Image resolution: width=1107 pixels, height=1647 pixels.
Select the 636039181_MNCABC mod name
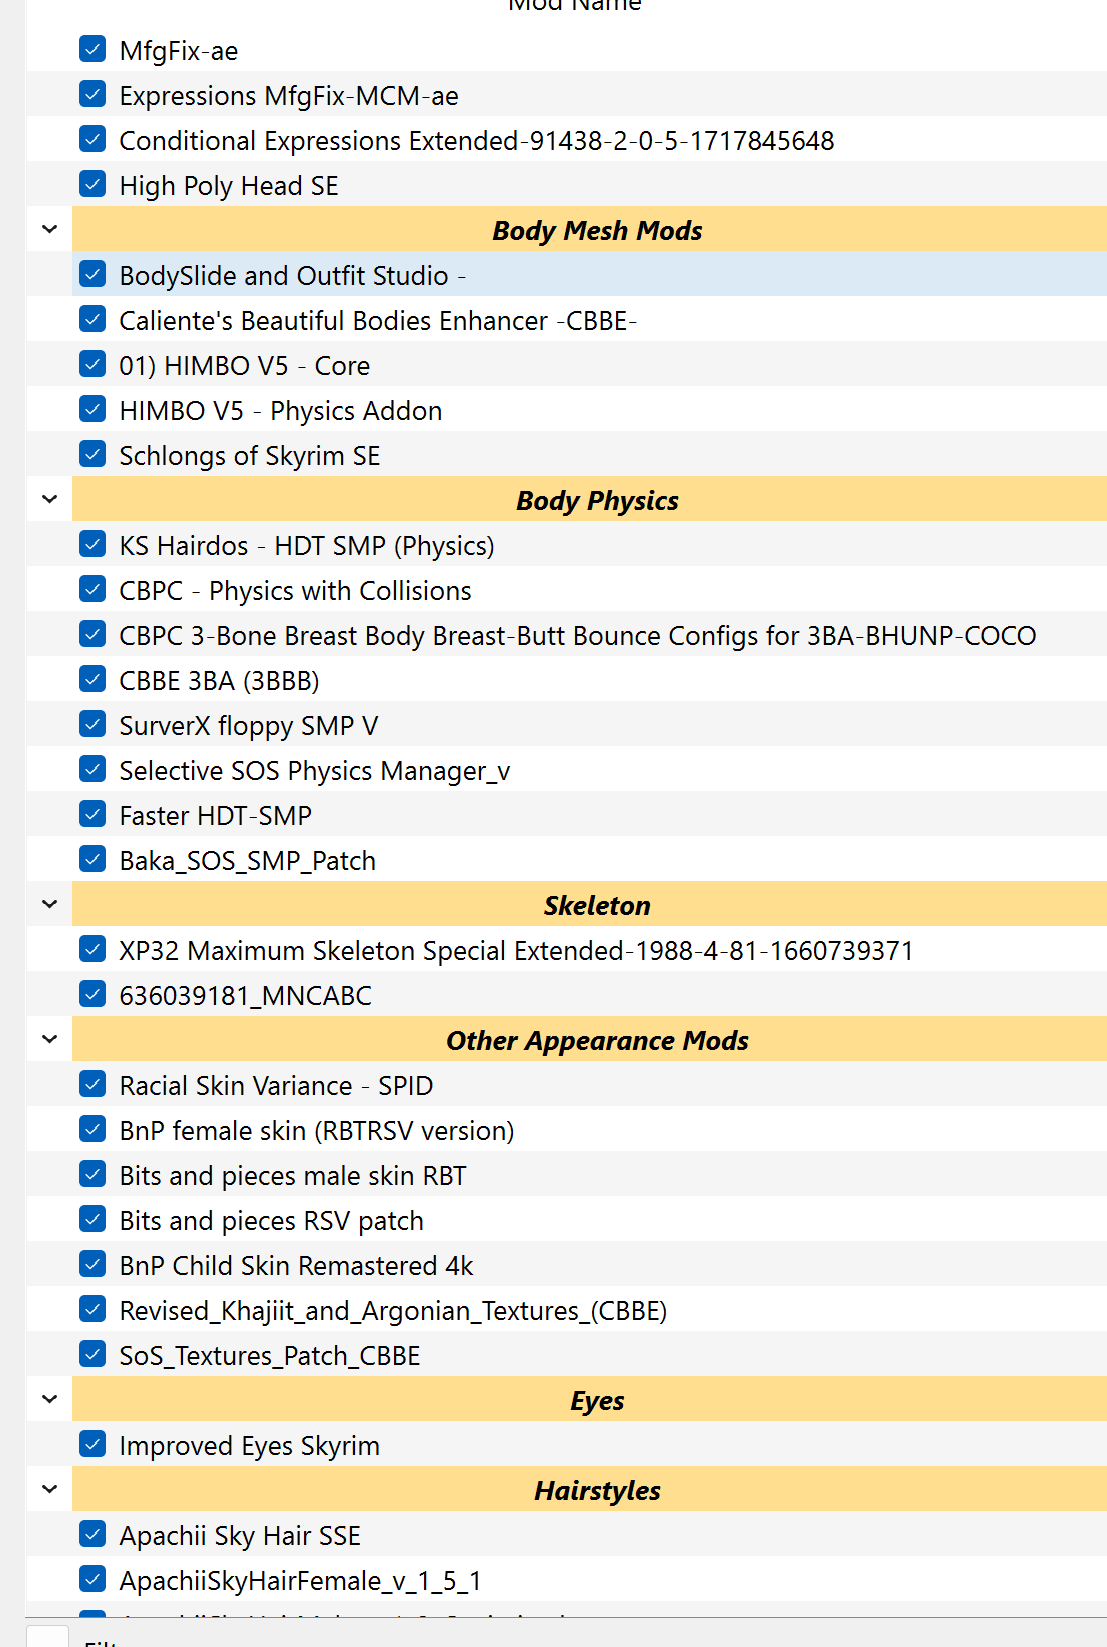245,996
